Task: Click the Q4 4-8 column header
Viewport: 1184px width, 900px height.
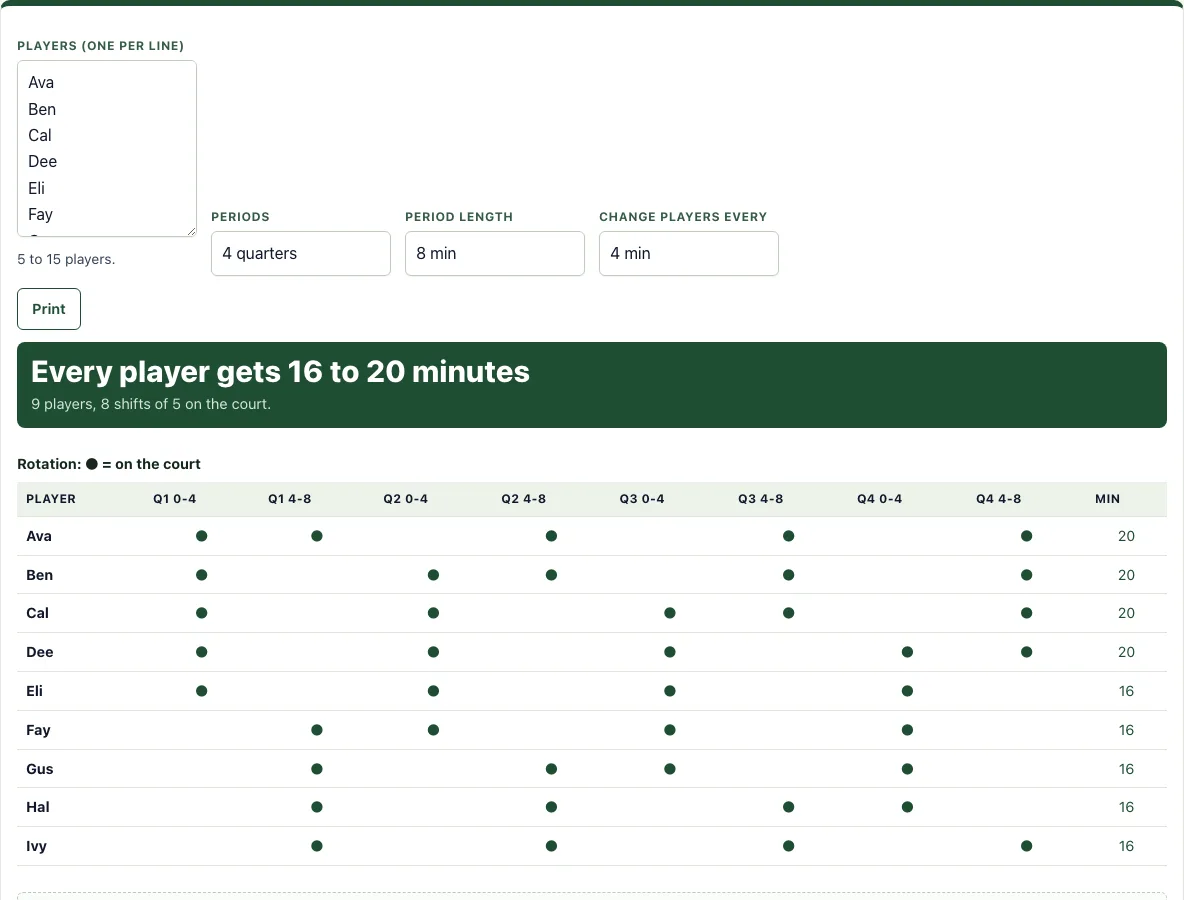Action: (x=998, y=499)
